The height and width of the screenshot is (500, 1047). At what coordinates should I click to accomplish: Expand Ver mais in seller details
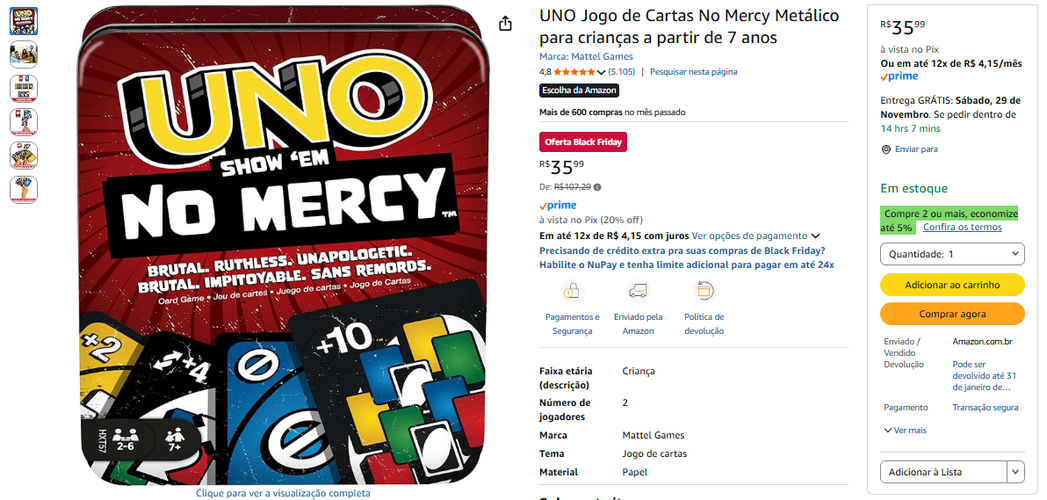[905, 431]
